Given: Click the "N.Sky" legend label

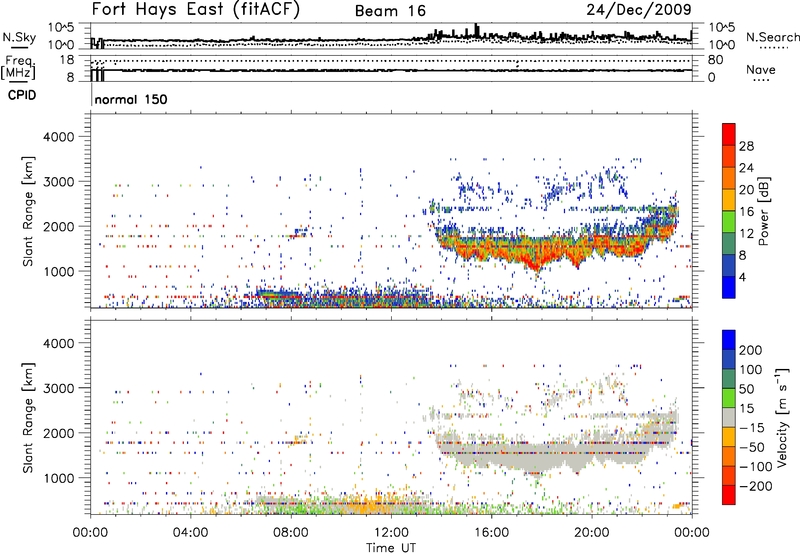Looking at the screenshot, I should coord(19,37).
